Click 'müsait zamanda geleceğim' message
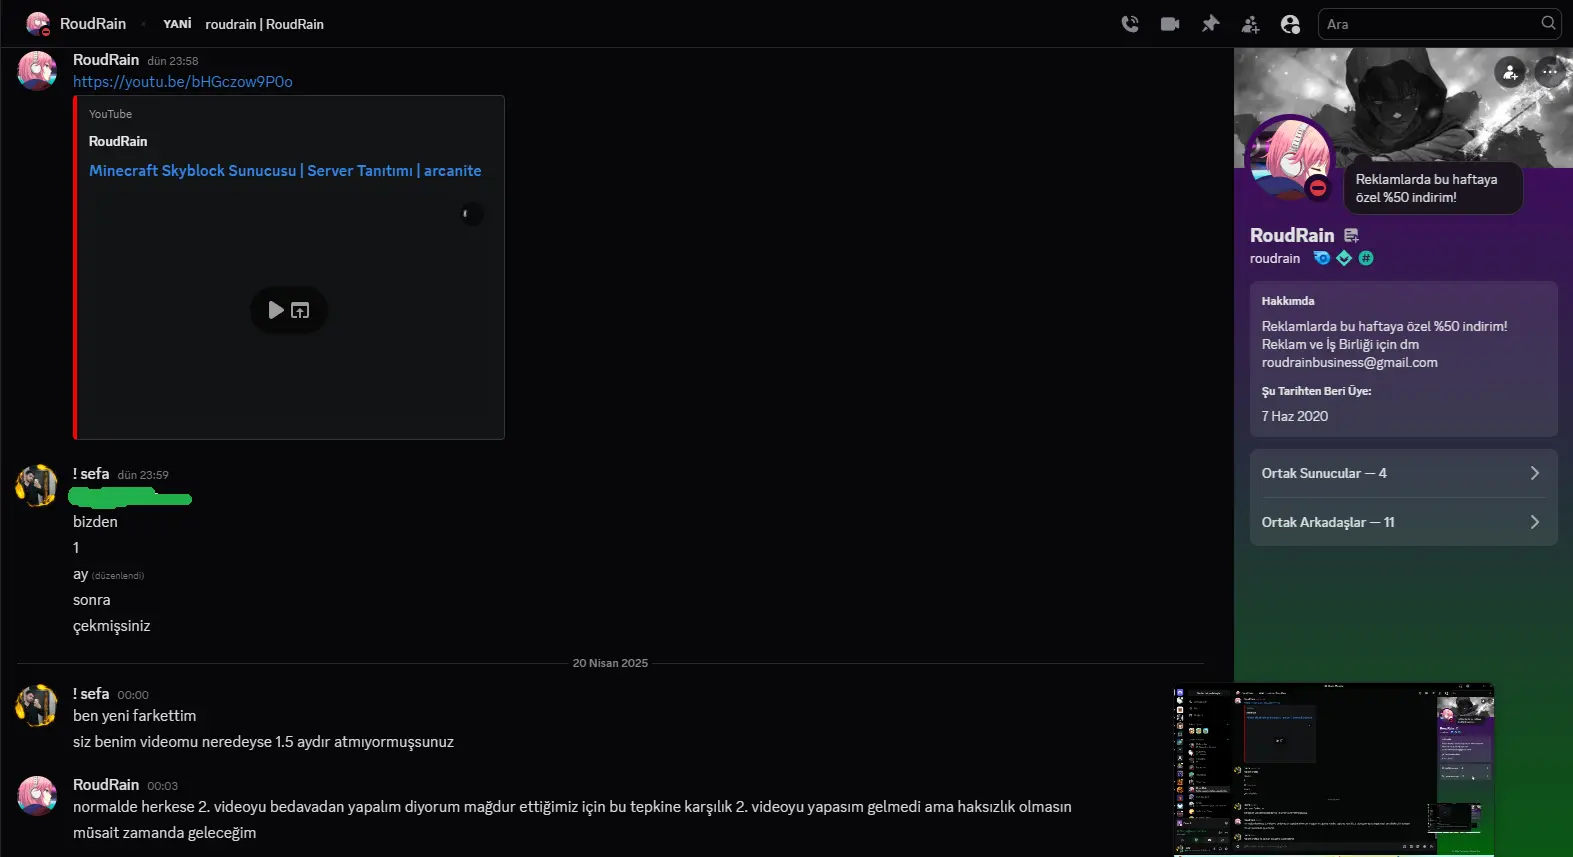Image resolution: width=1573 pixels, height=857 pixels. 164,833
